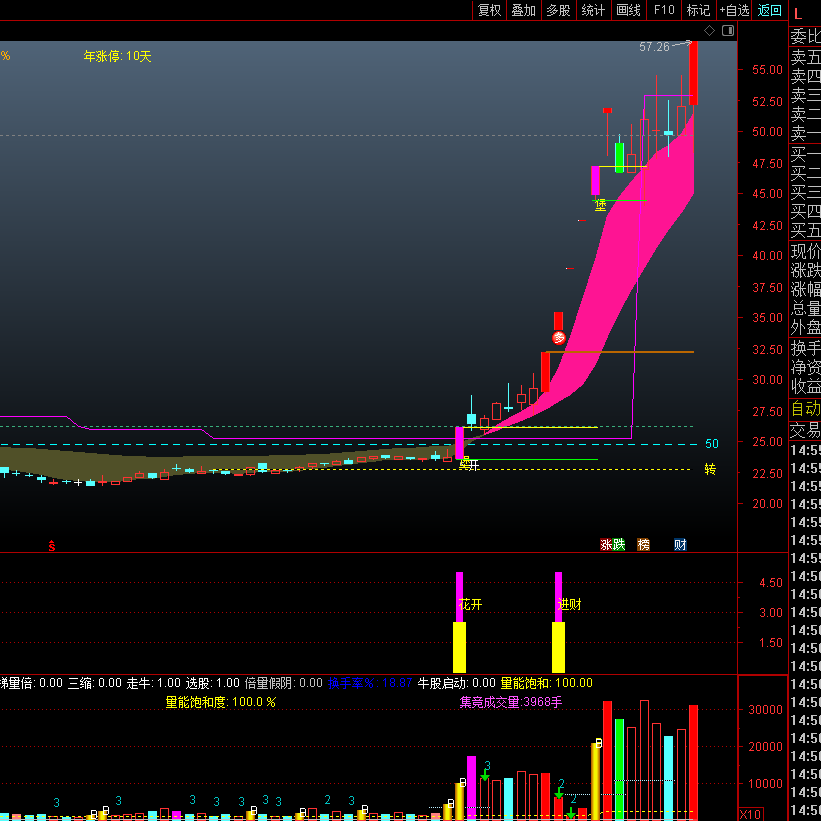Click the 花开 signal label
821x821 pixels.
click(470, 605)
